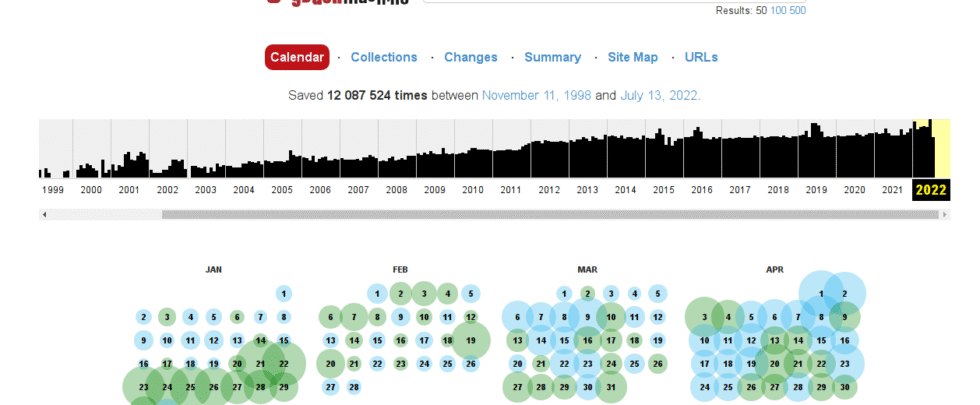This screenshot has width=980, height=405.
Task: Select year 2001 in the timeline
Action: coord(129,190)
